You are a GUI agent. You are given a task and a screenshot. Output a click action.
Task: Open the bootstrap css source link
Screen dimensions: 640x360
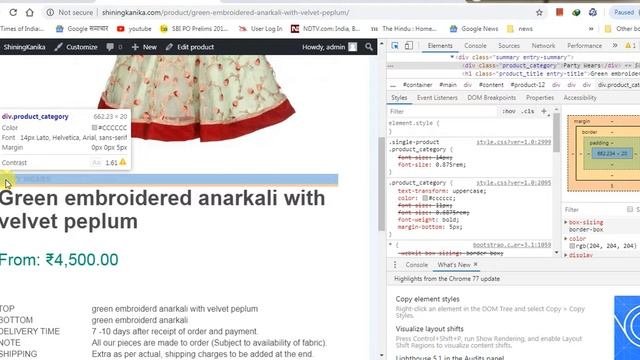[x=512, y=245]
